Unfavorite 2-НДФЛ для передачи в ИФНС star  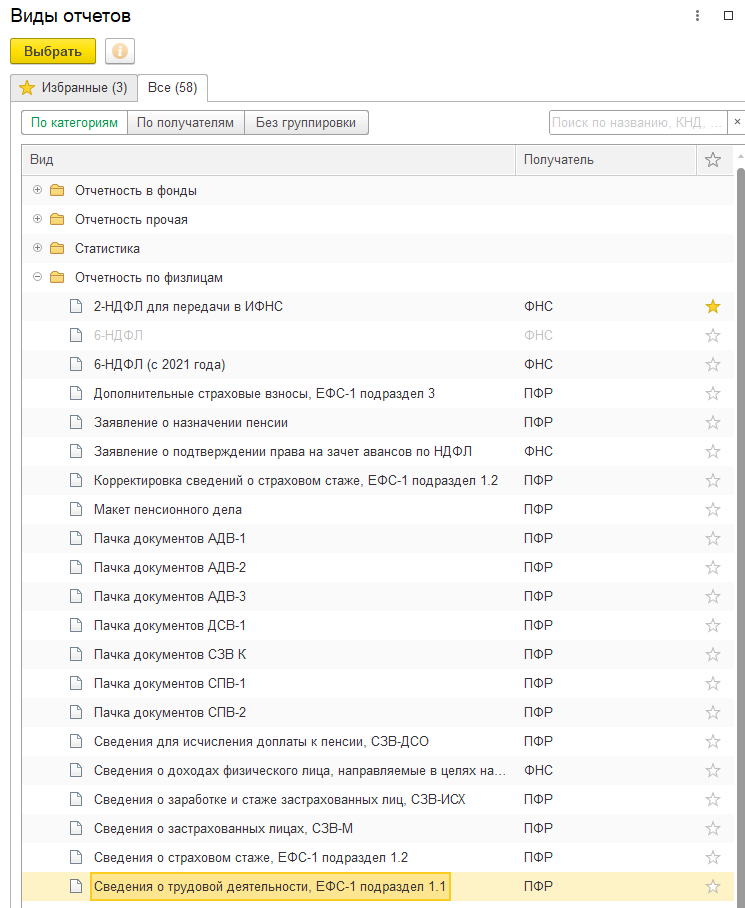(x=713, y=307)
